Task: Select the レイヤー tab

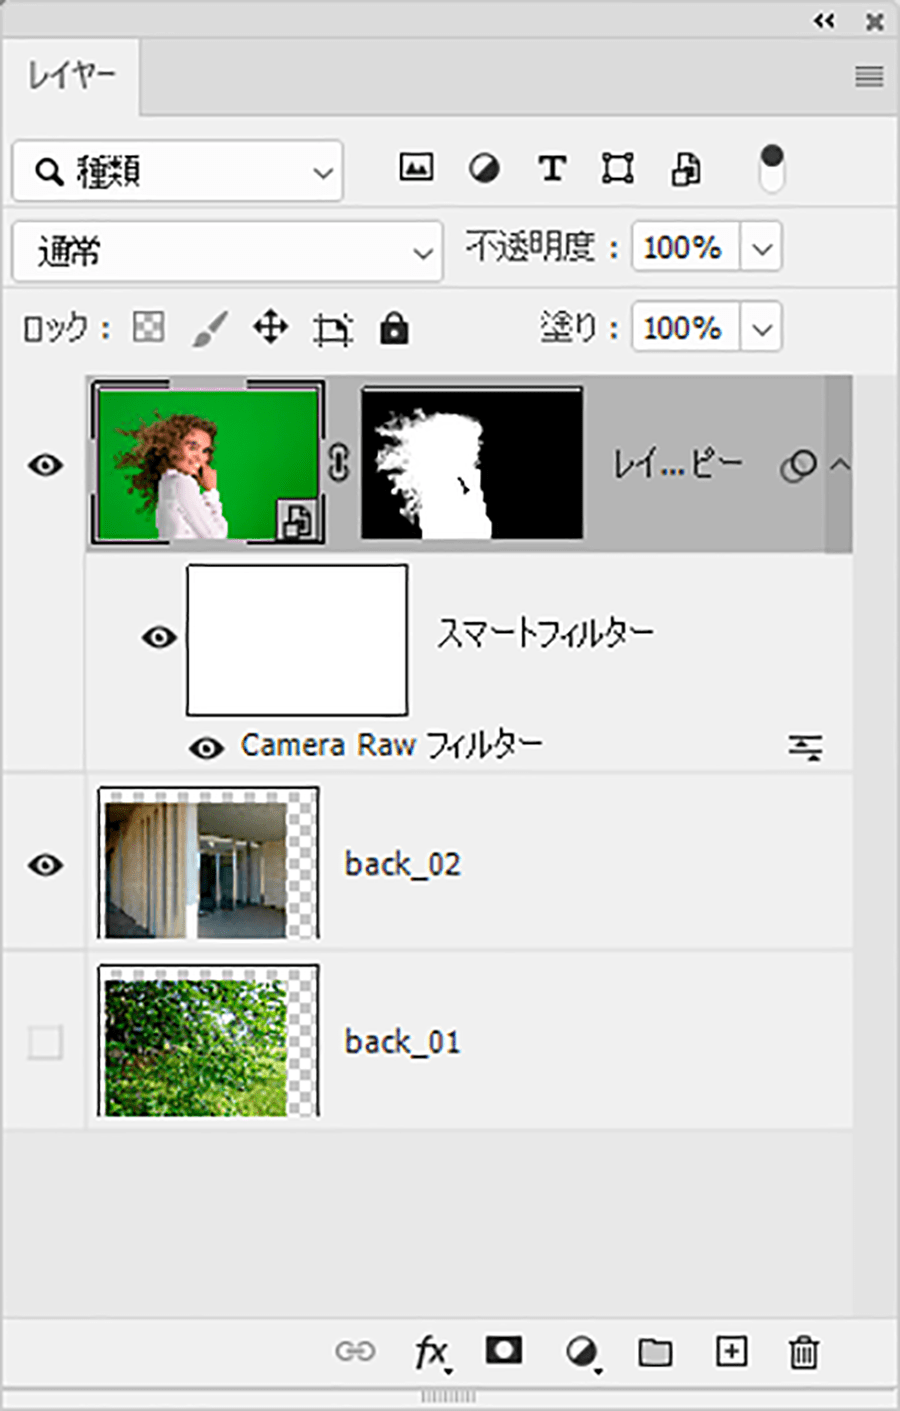Action: pyautogui.click(x=71, y=76)
